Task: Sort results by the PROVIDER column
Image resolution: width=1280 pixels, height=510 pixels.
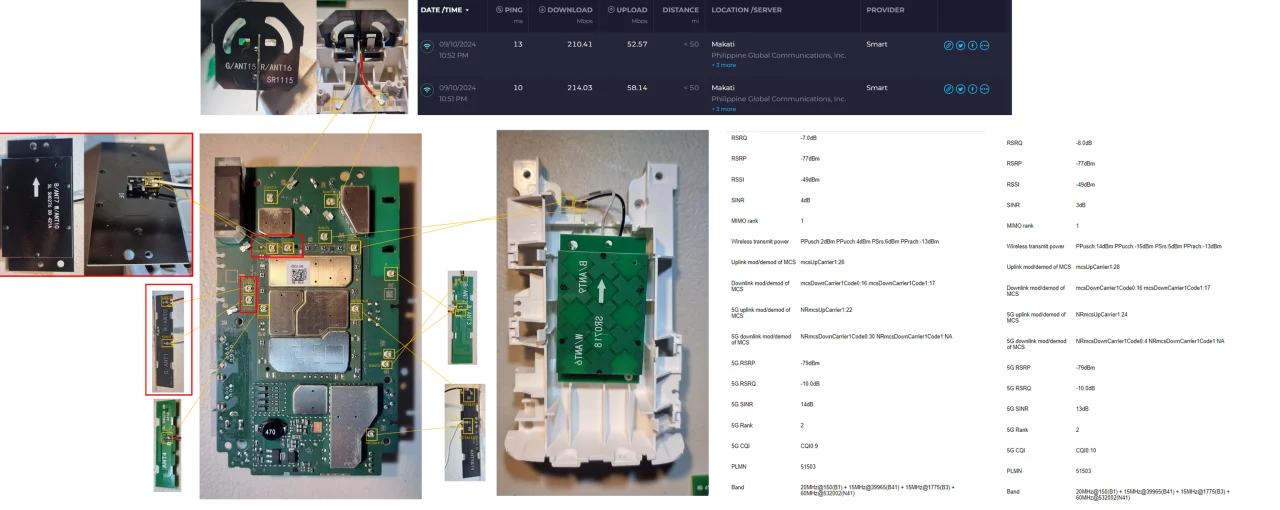Action: [885, 10]
